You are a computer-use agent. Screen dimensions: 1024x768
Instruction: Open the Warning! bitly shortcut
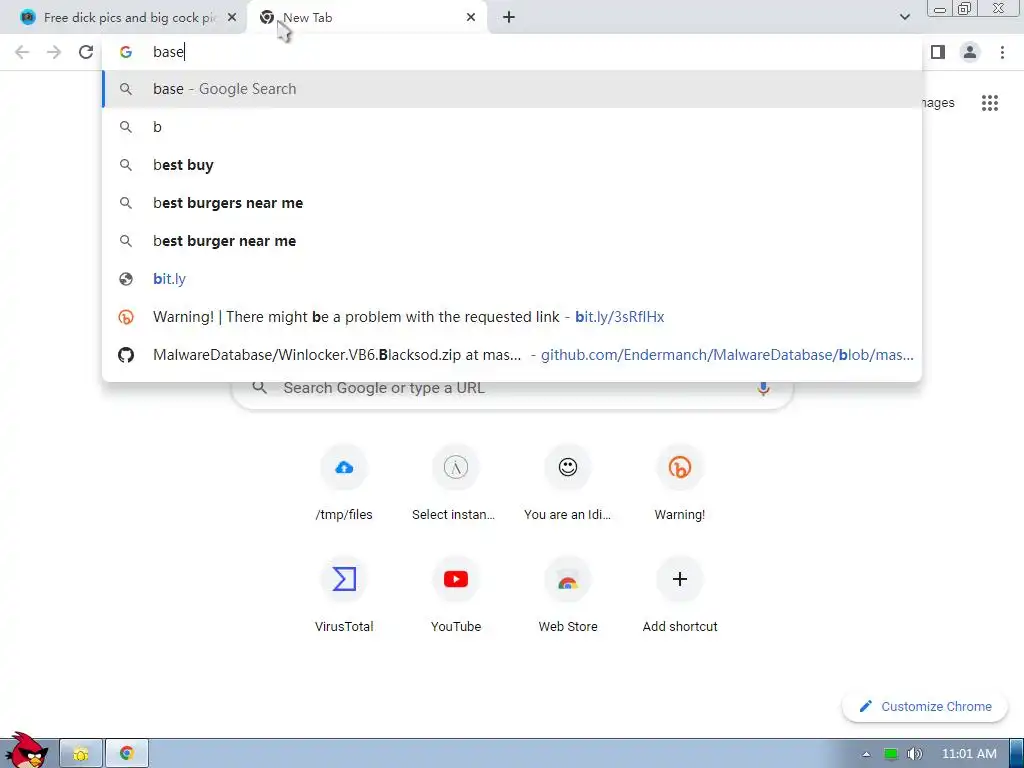point(680,483)
